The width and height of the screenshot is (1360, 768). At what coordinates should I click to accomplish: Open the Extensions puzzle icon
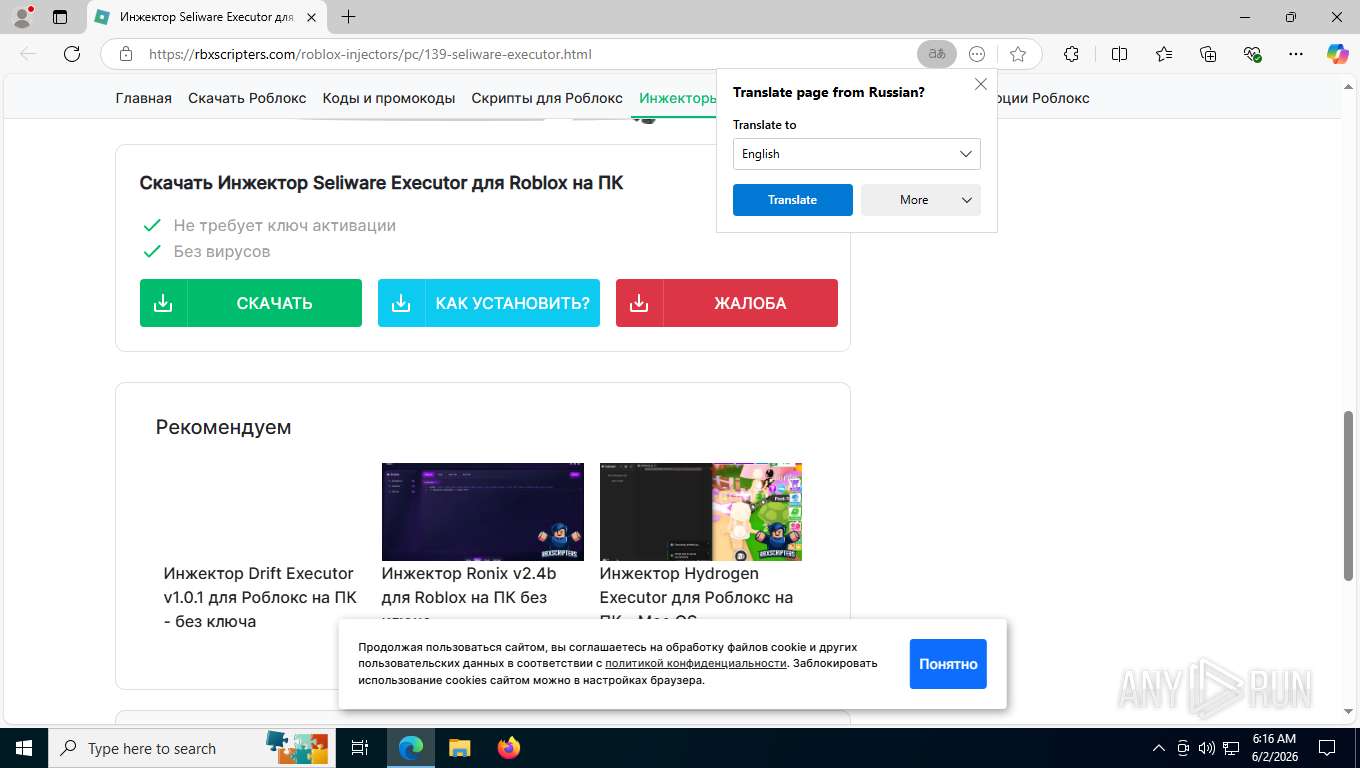click(x=1071, y=54)
